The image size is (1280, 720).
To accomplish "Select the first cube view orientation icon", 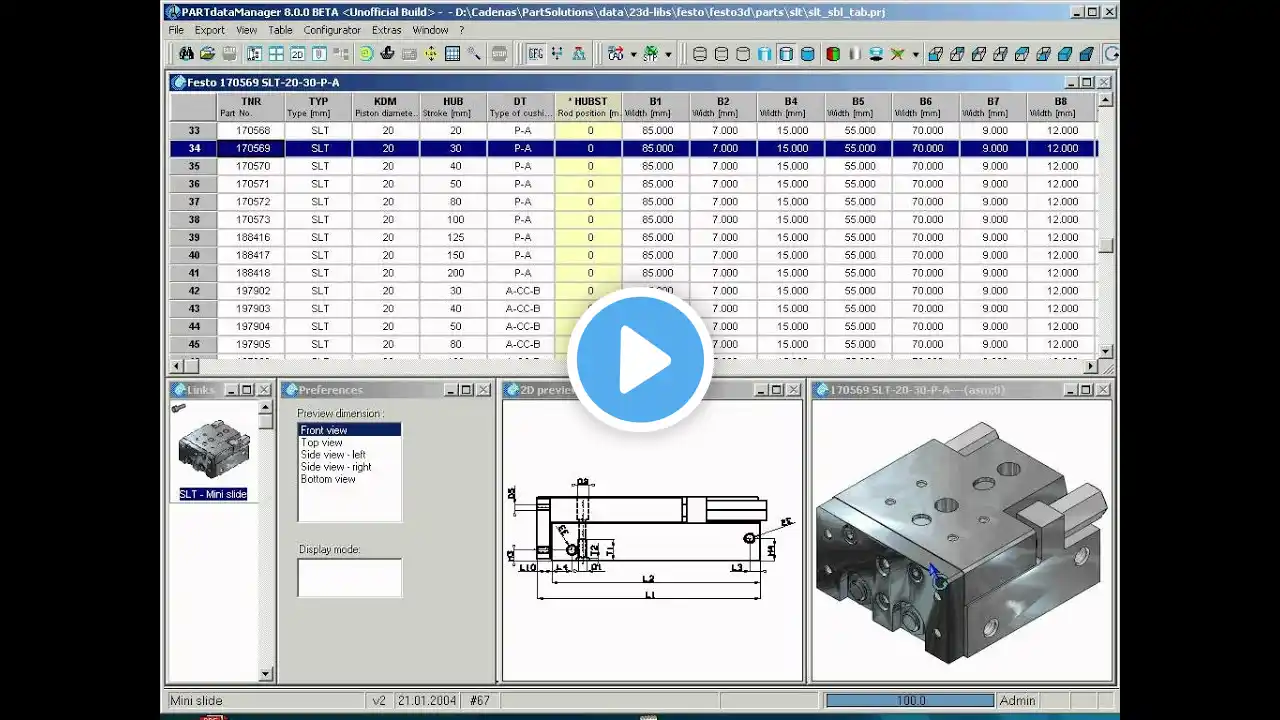I will 936,54.
